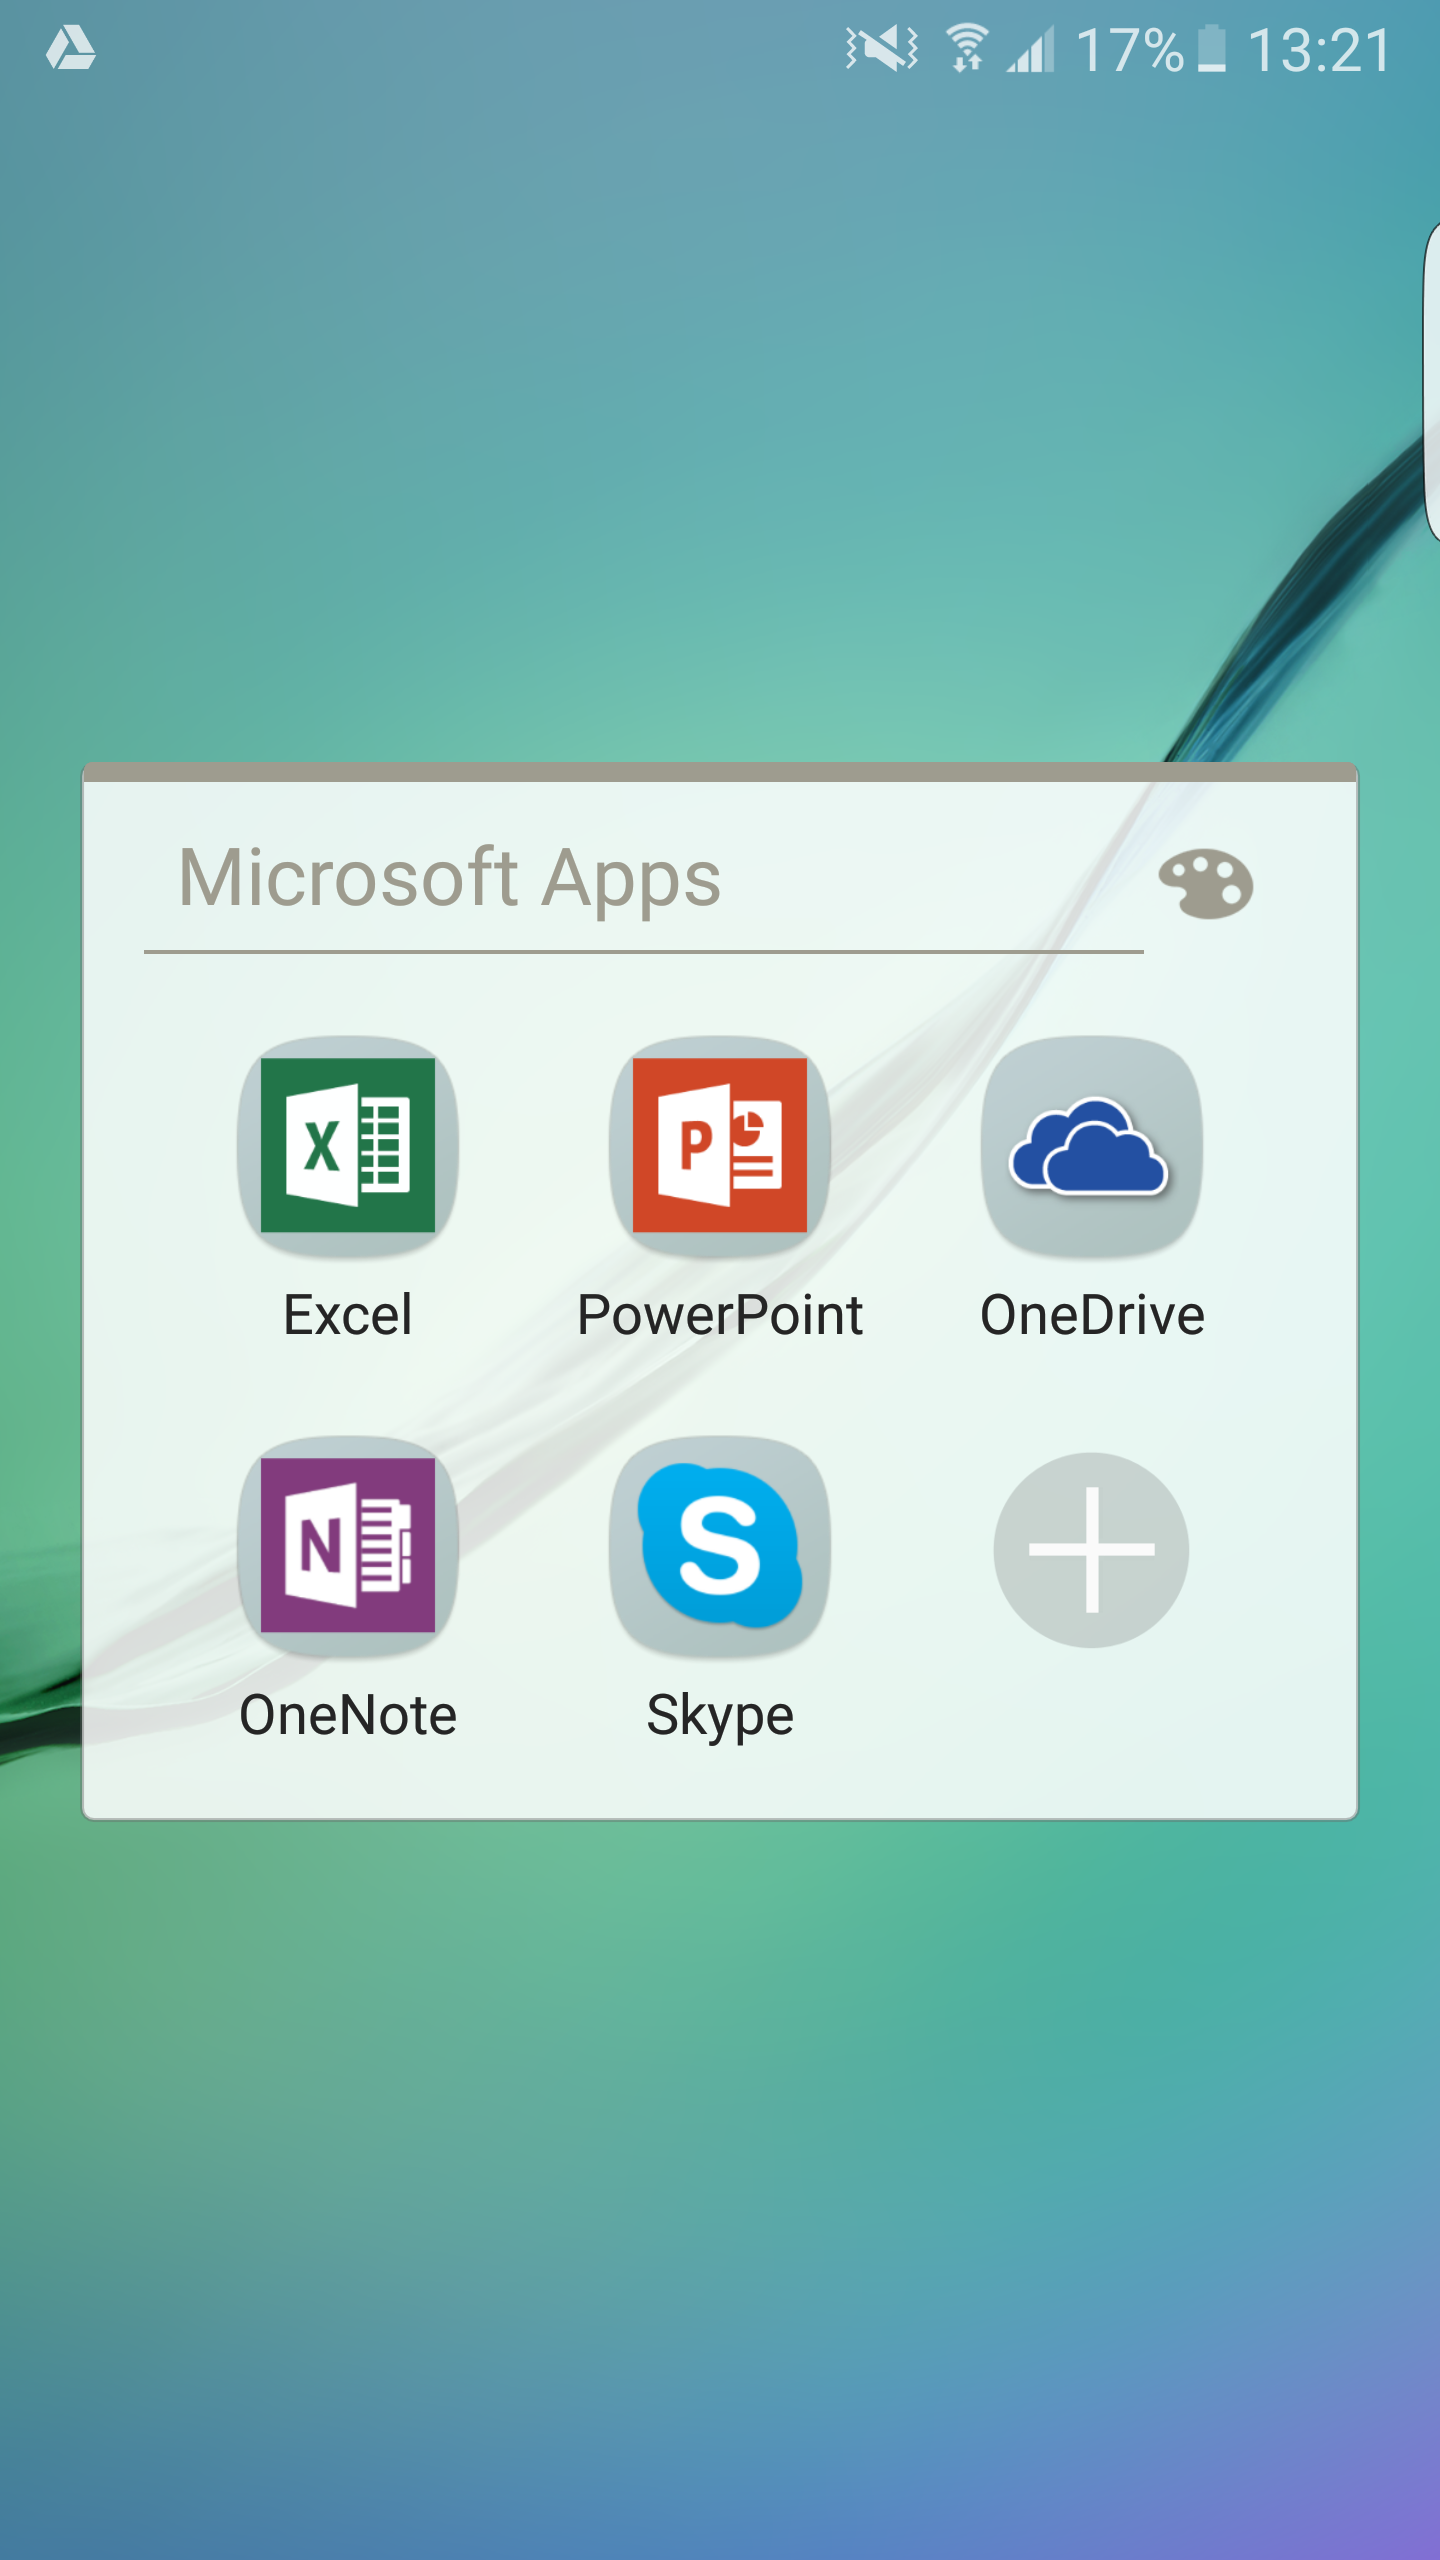
Task: Tap the Excel text label
Action: click(x=347, y=1315)
